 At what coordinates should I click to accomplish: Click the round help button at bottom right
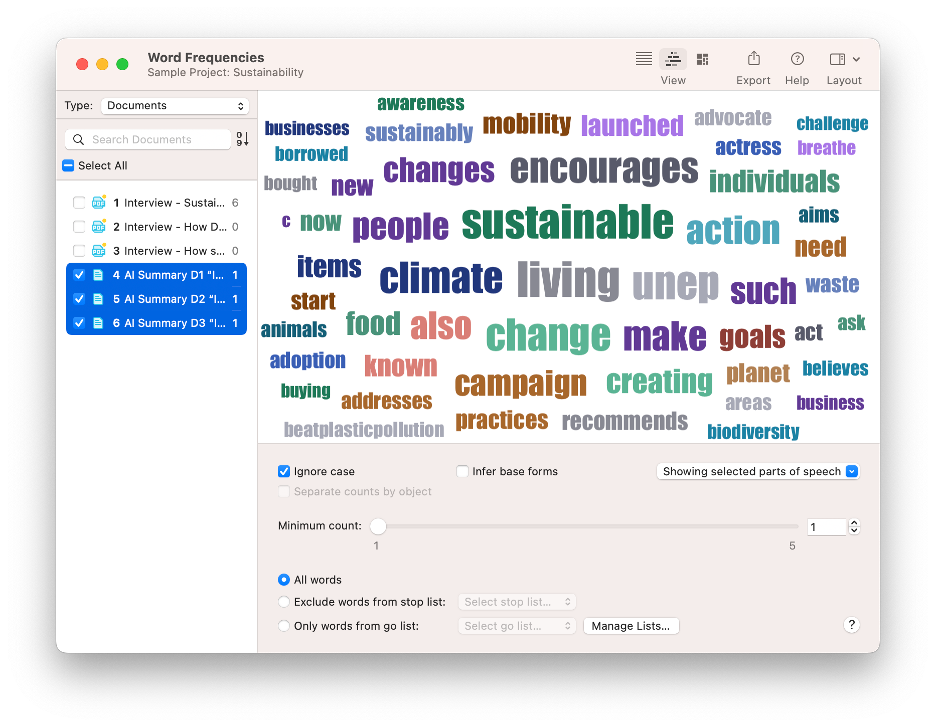[x=851, y=625]
